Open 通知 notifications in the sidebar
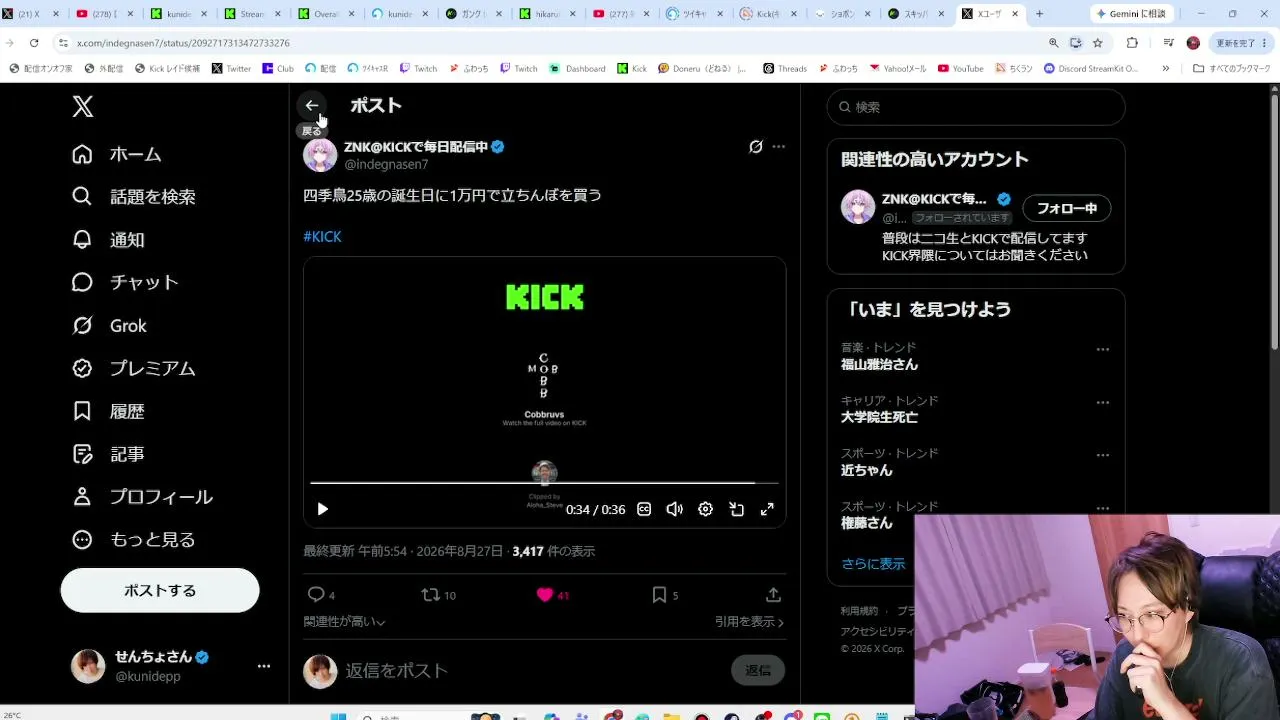Image resolution: width=1280 pixels, height=720 pixels. [x=109, y=240]
